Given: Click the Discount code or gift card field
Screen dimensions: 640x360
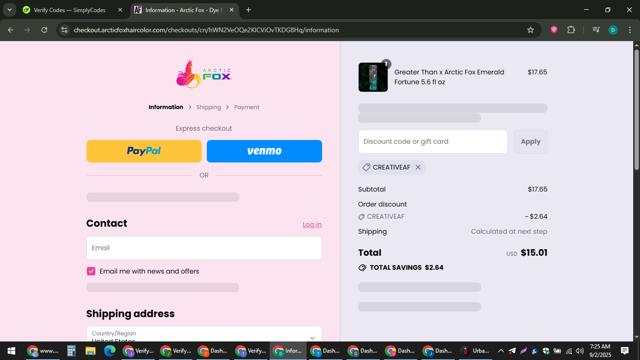Looking at the screenshot, I should (433, 142).
